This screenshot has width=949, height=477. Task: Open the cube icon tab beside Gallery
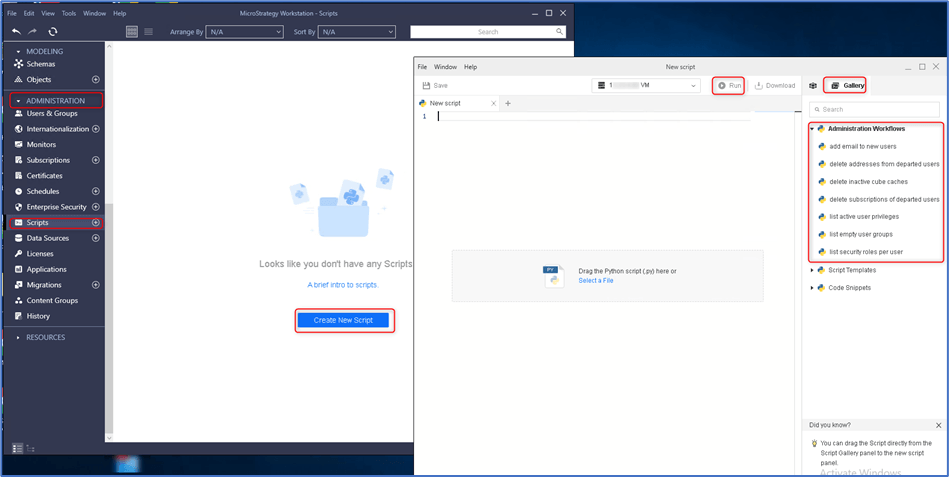tap(813, 86)
